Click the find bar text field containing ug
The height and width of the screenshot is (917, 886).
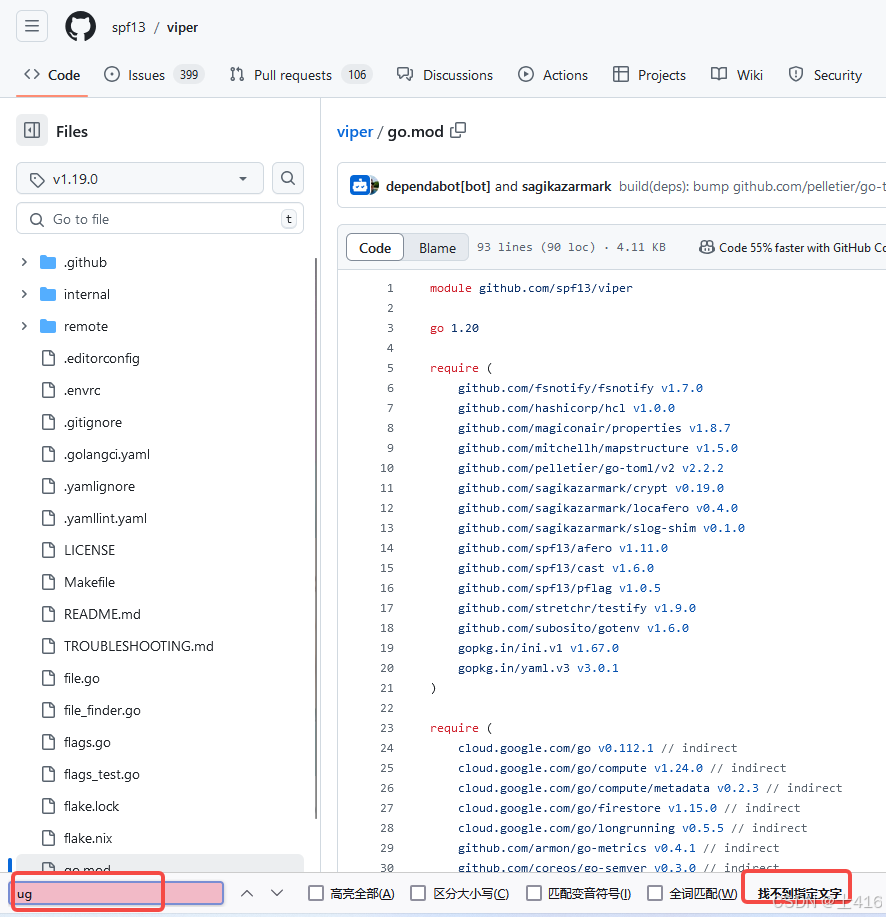(117, 893)
